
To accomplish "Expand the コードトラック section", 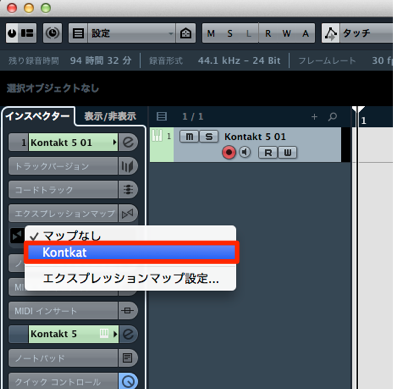I will click(x=63, y=190).
